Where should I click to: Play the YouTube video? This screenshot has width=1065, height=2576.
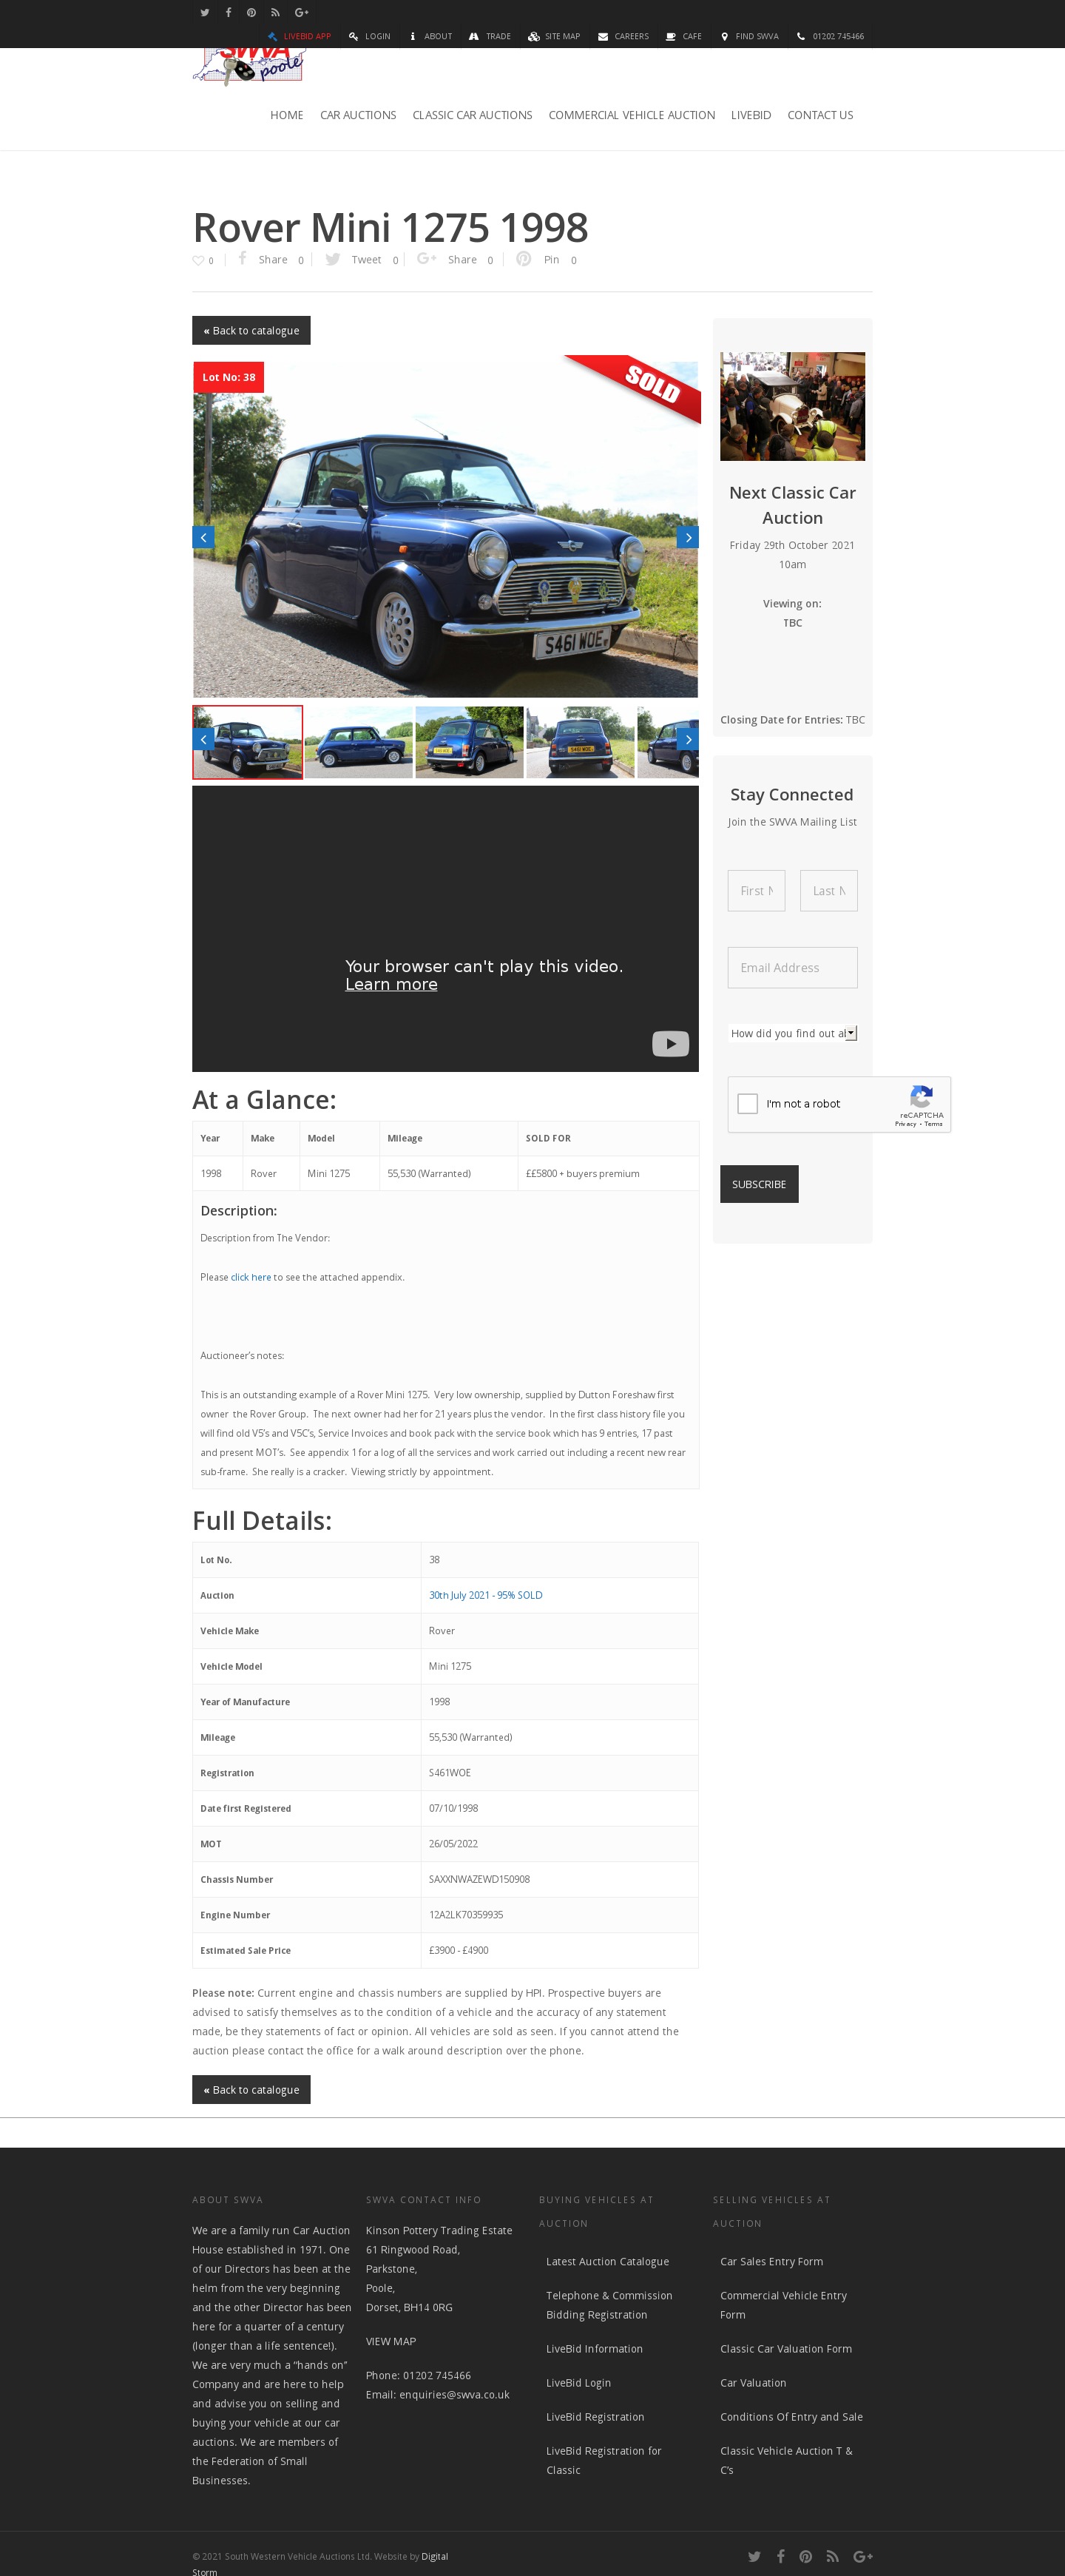pos(670,1043)
